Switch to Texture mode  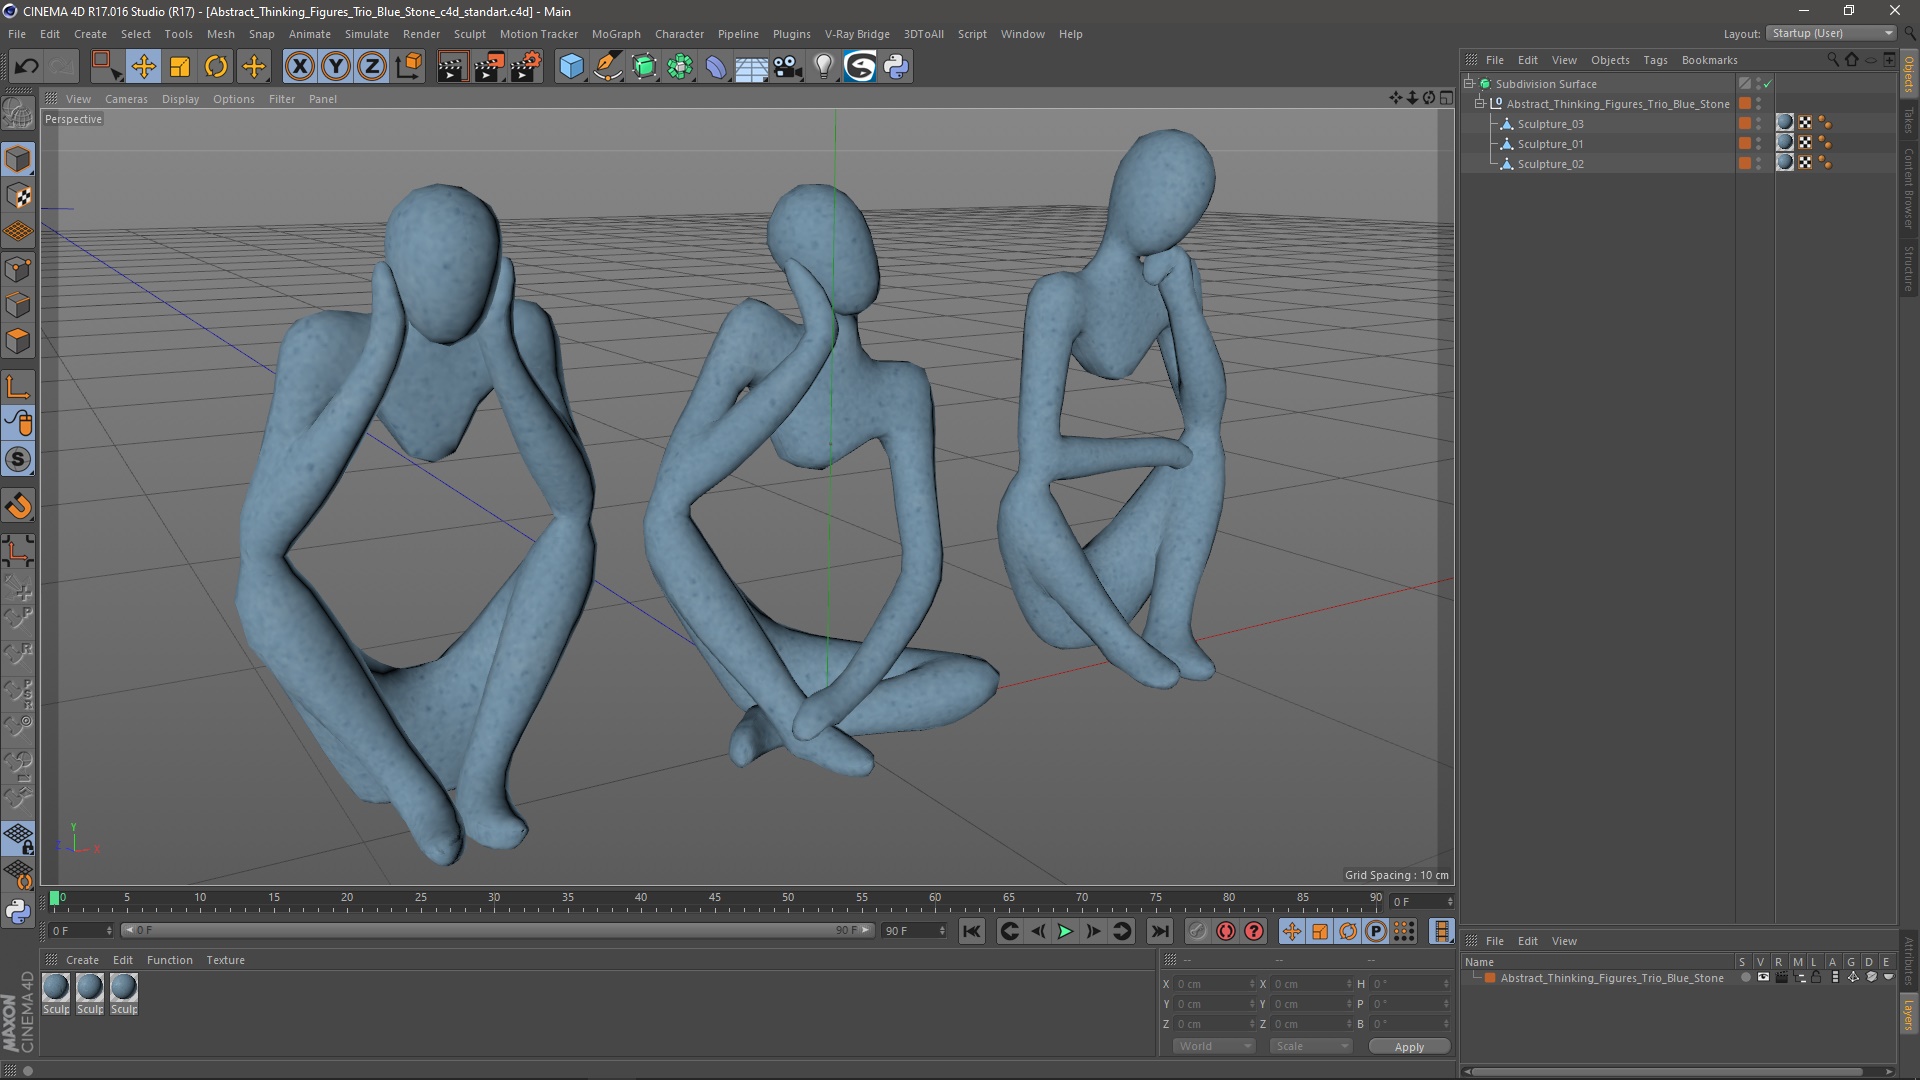tap(18, 196)
